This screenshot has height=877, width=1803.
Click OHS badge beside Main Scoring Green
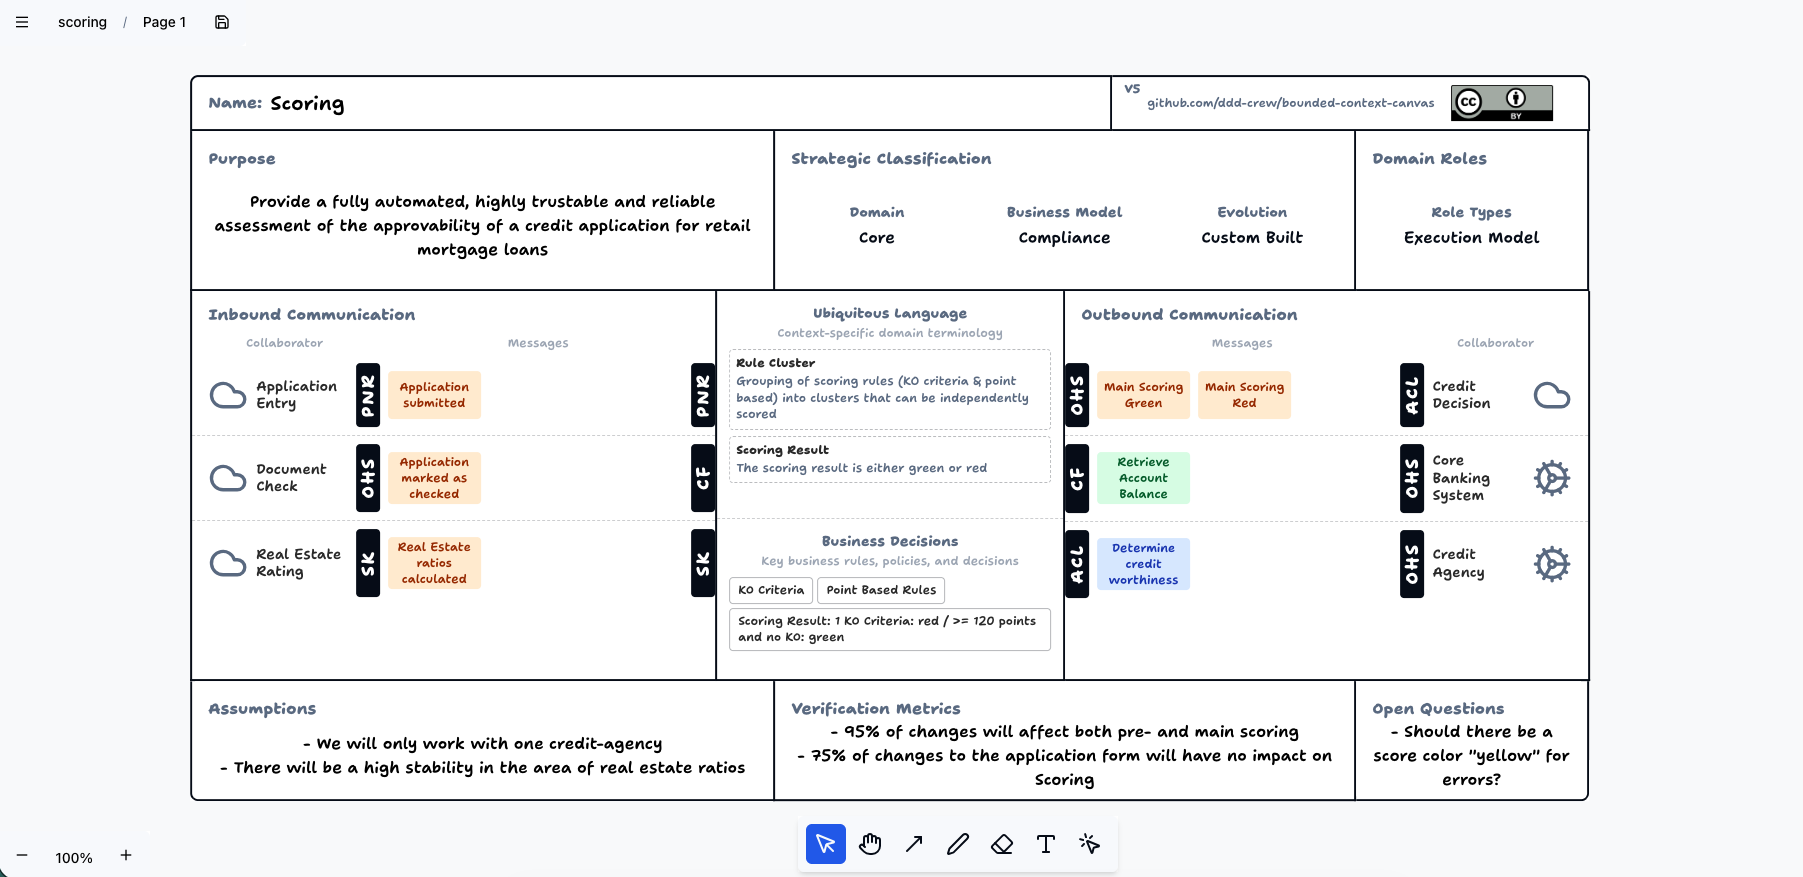(1077, 395)
